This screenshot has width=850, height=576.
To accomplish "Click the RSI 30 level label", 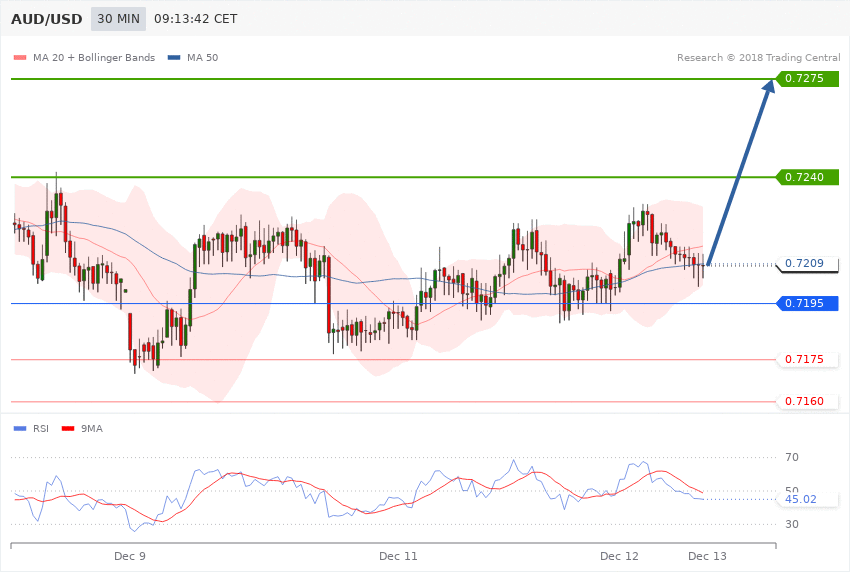I will click(x=792, y=524).
